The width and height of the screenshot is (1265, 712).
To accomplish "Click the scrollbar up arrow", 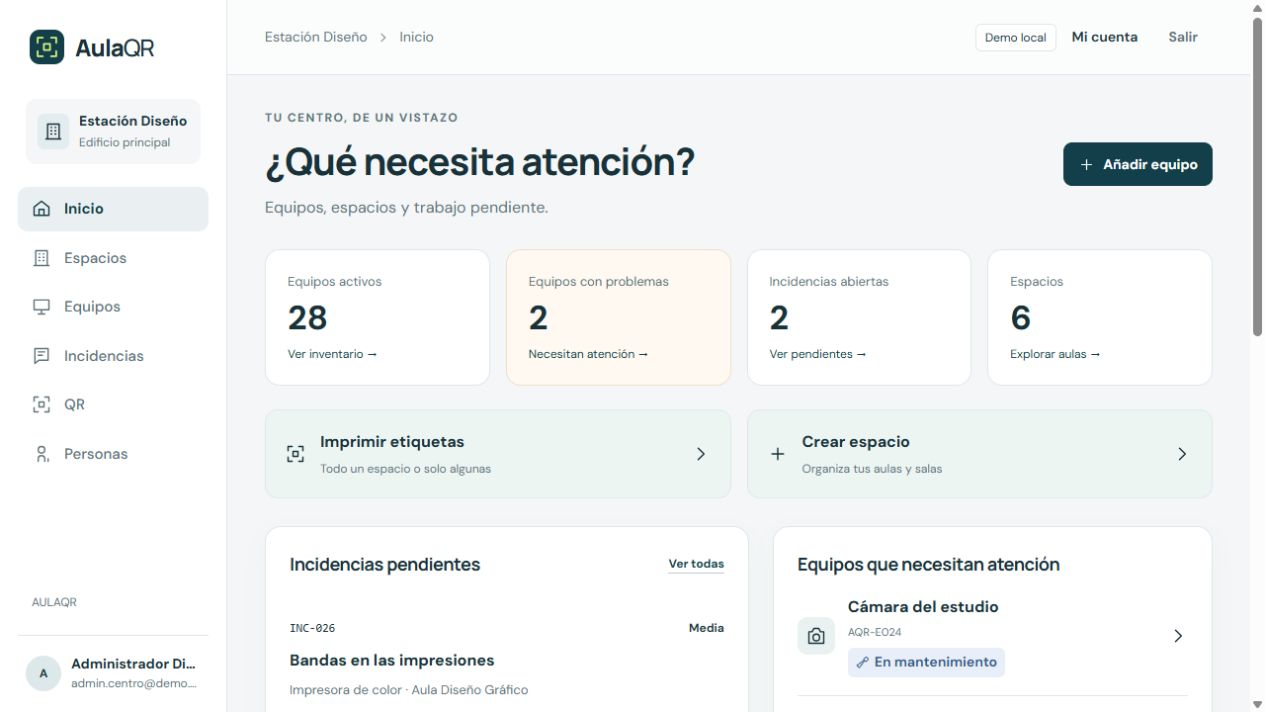I will (x=1258, y=7).
